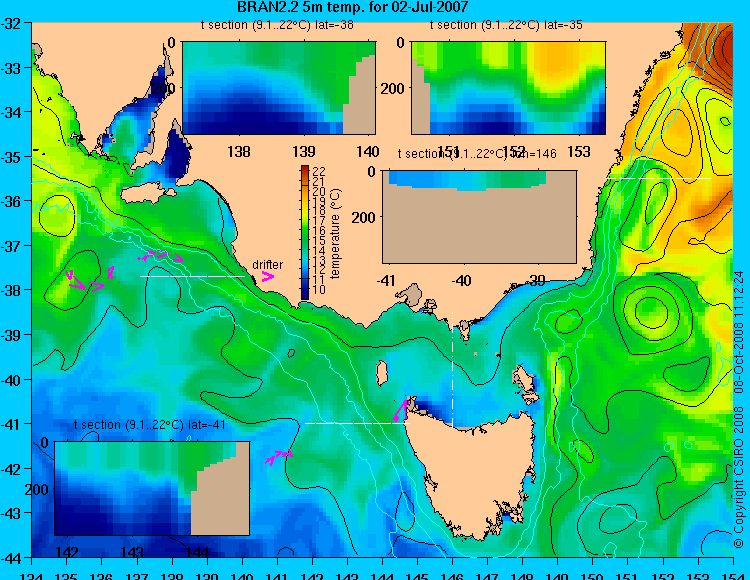Viewport: 750px width, 580px height.
Task: Click depth label 200 beside the lon=146 inset
Action: [x=364, y=218]
